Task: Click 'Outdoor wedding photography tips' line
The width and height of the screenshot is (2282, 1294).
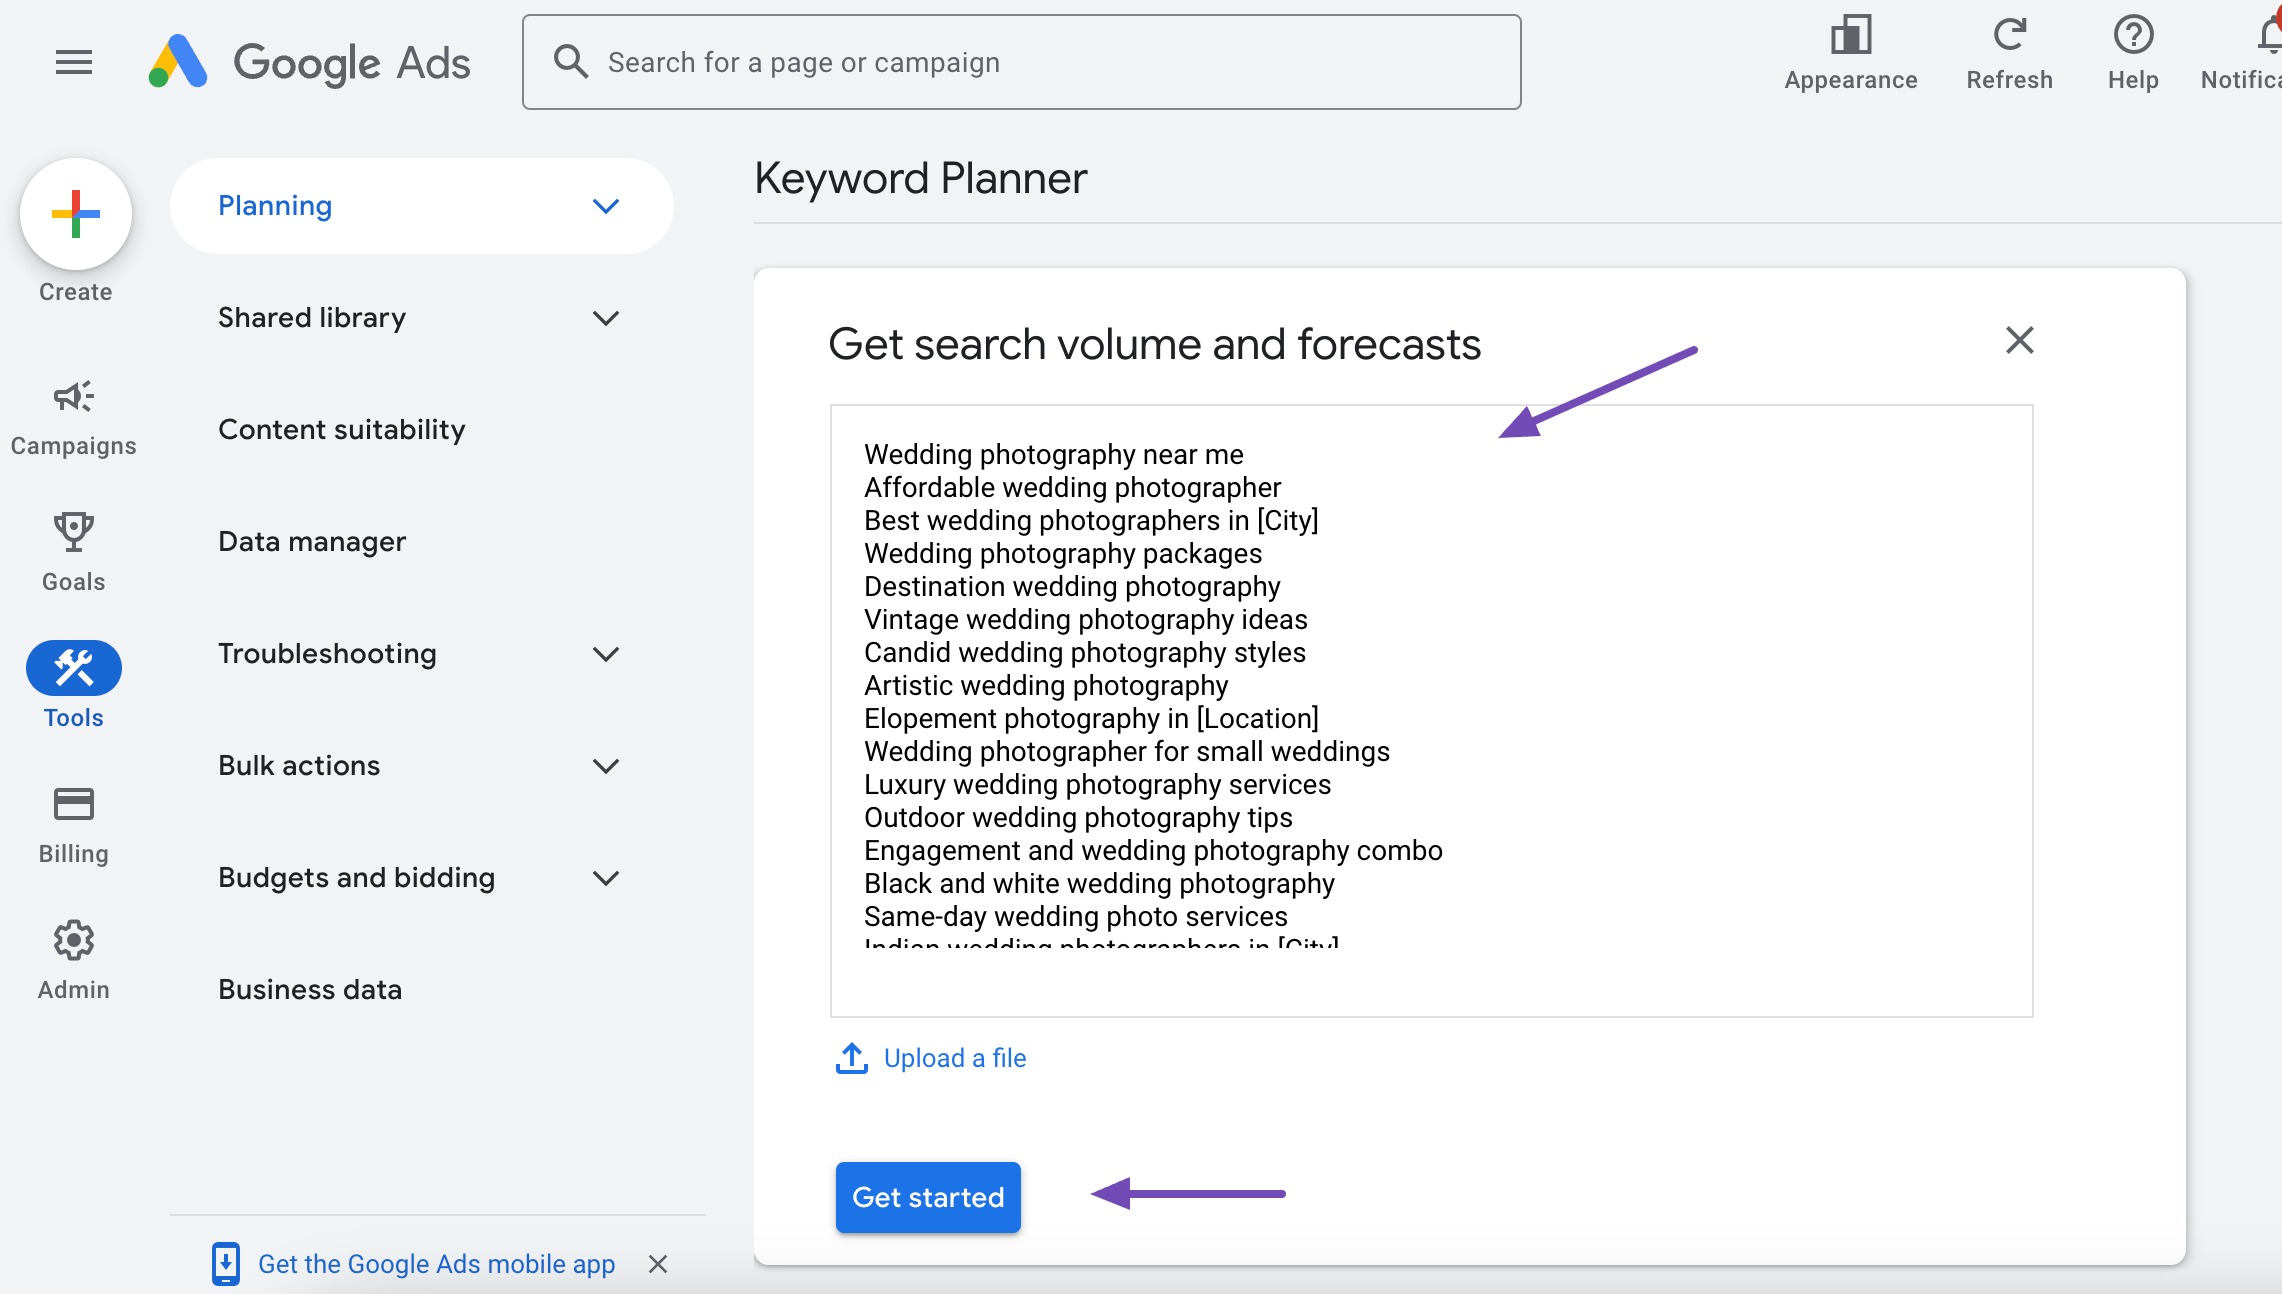Action: pyautogui.click(x=1078, y=818)
